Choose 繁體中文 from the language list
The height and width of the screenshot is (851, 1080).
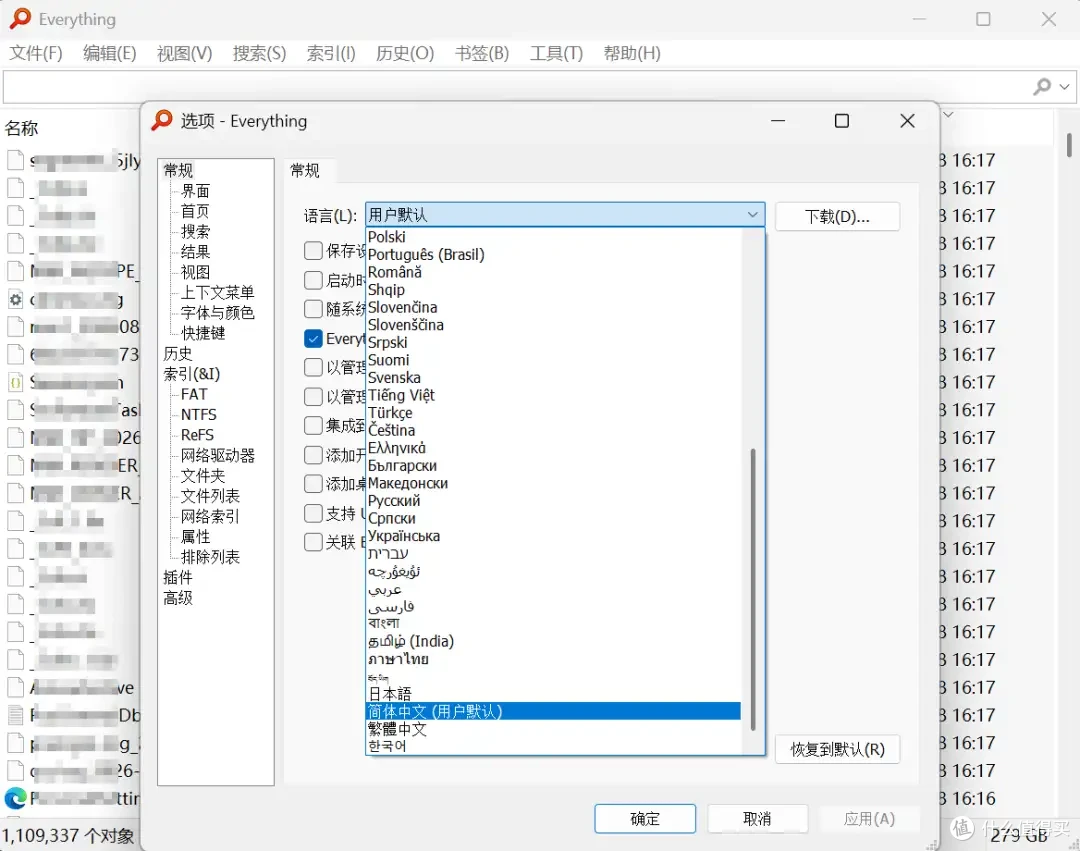coord(553,728)
